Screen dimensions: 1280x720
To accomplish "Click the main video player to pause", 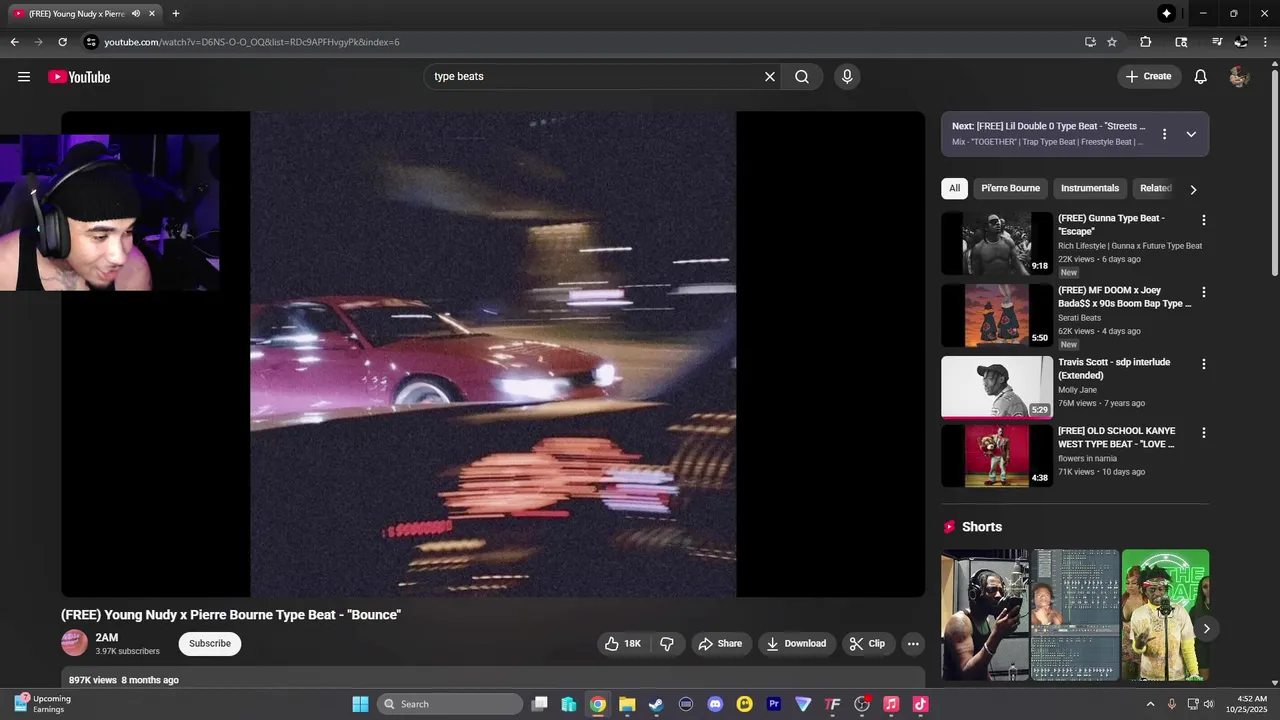I will click(493, 354).
